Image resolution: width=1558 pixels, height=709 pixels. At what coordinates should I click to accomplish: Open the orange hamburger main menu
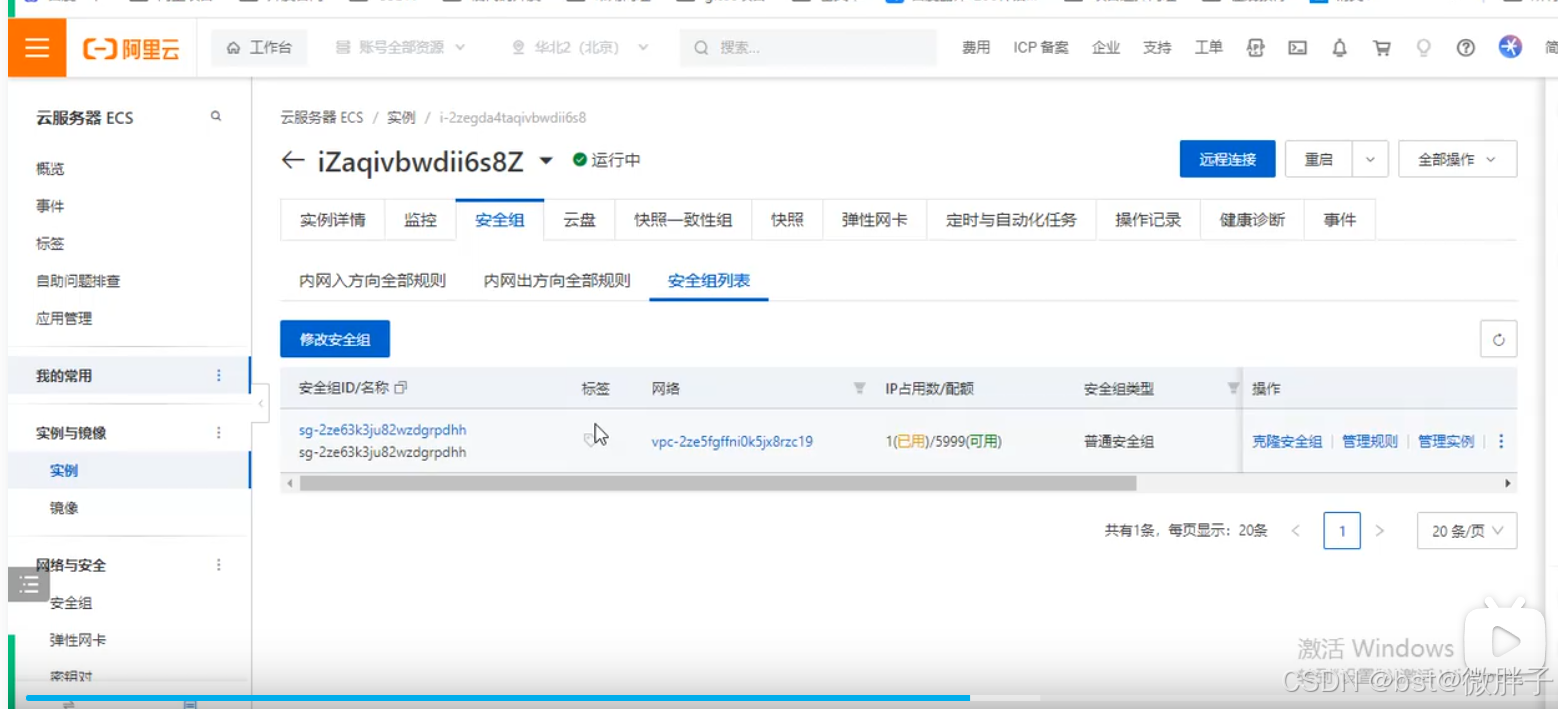tap(37, 47)
